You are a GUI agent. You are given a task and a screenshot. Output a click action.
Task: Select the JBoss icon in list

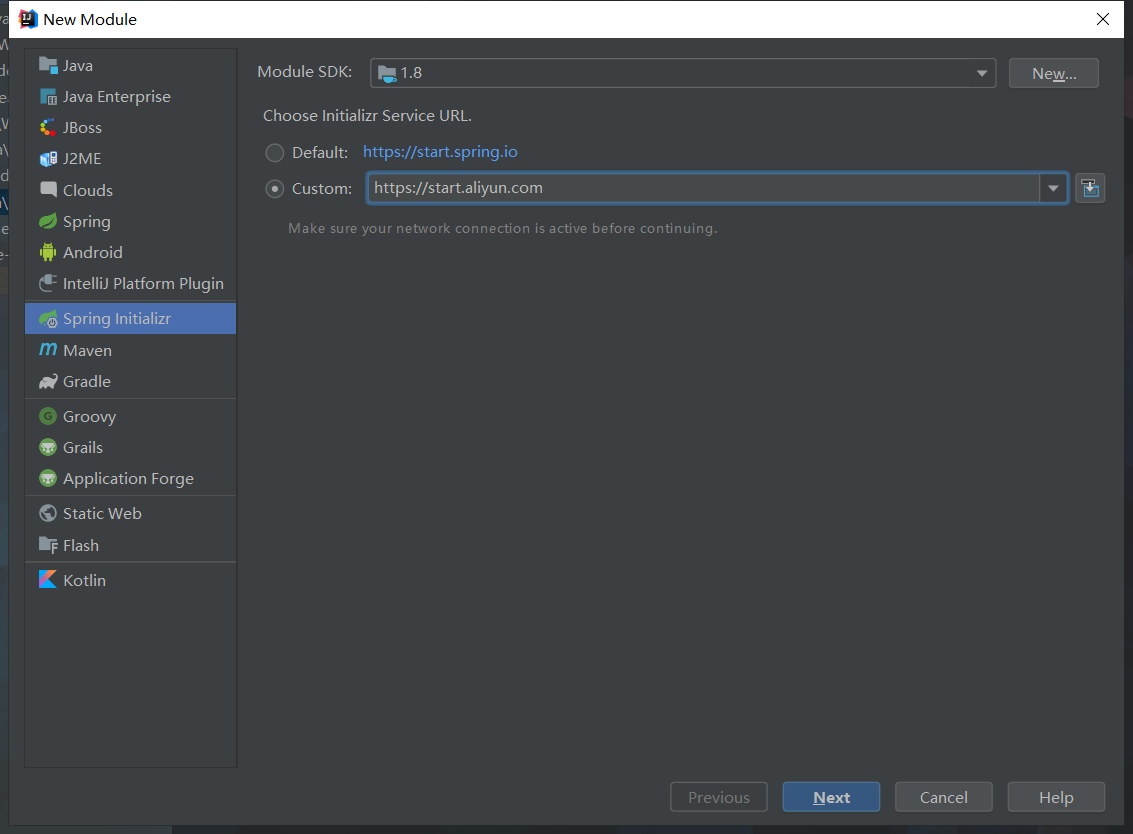click(48, 127)
